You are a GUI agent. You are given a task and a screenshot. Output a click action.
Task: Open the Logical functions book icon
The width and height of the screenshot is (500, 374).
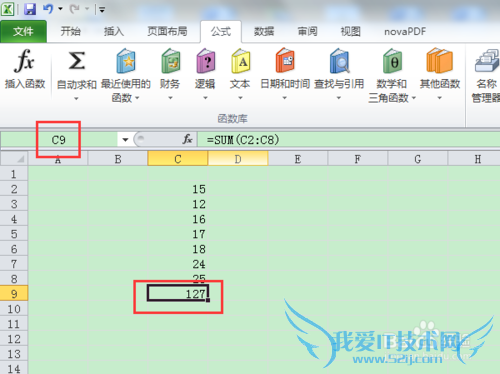pos(205,61)
